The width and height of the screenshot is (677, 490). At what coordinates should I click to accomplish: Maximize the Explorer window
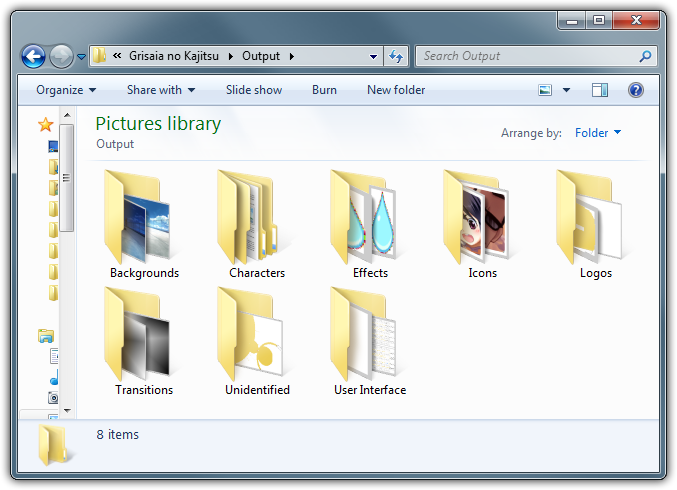pyautogui.click(x=598, y=20)
